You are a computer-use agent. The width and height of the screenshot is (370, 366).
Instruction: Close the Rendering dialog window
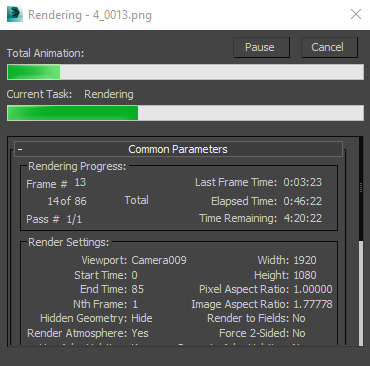point(356,14)
